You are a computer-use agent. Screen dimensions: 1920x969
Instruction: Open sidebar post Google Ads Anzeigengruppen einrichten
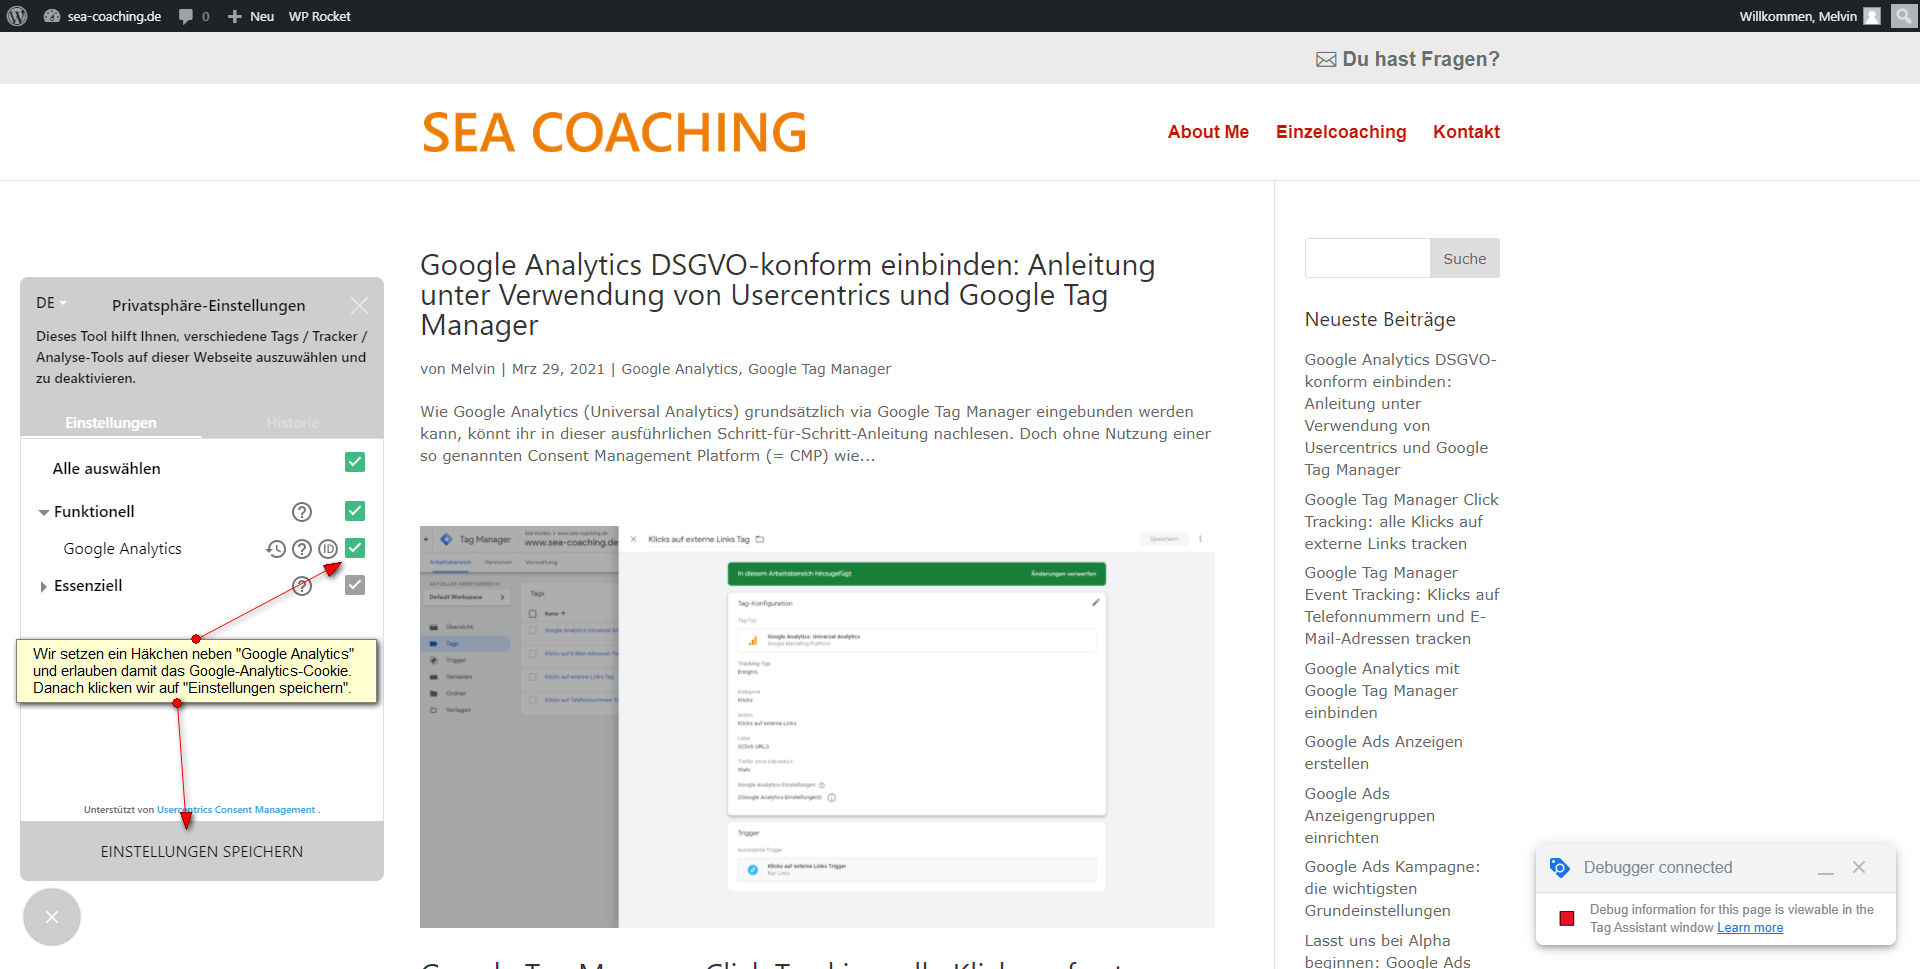click(x=1369, y=815)
